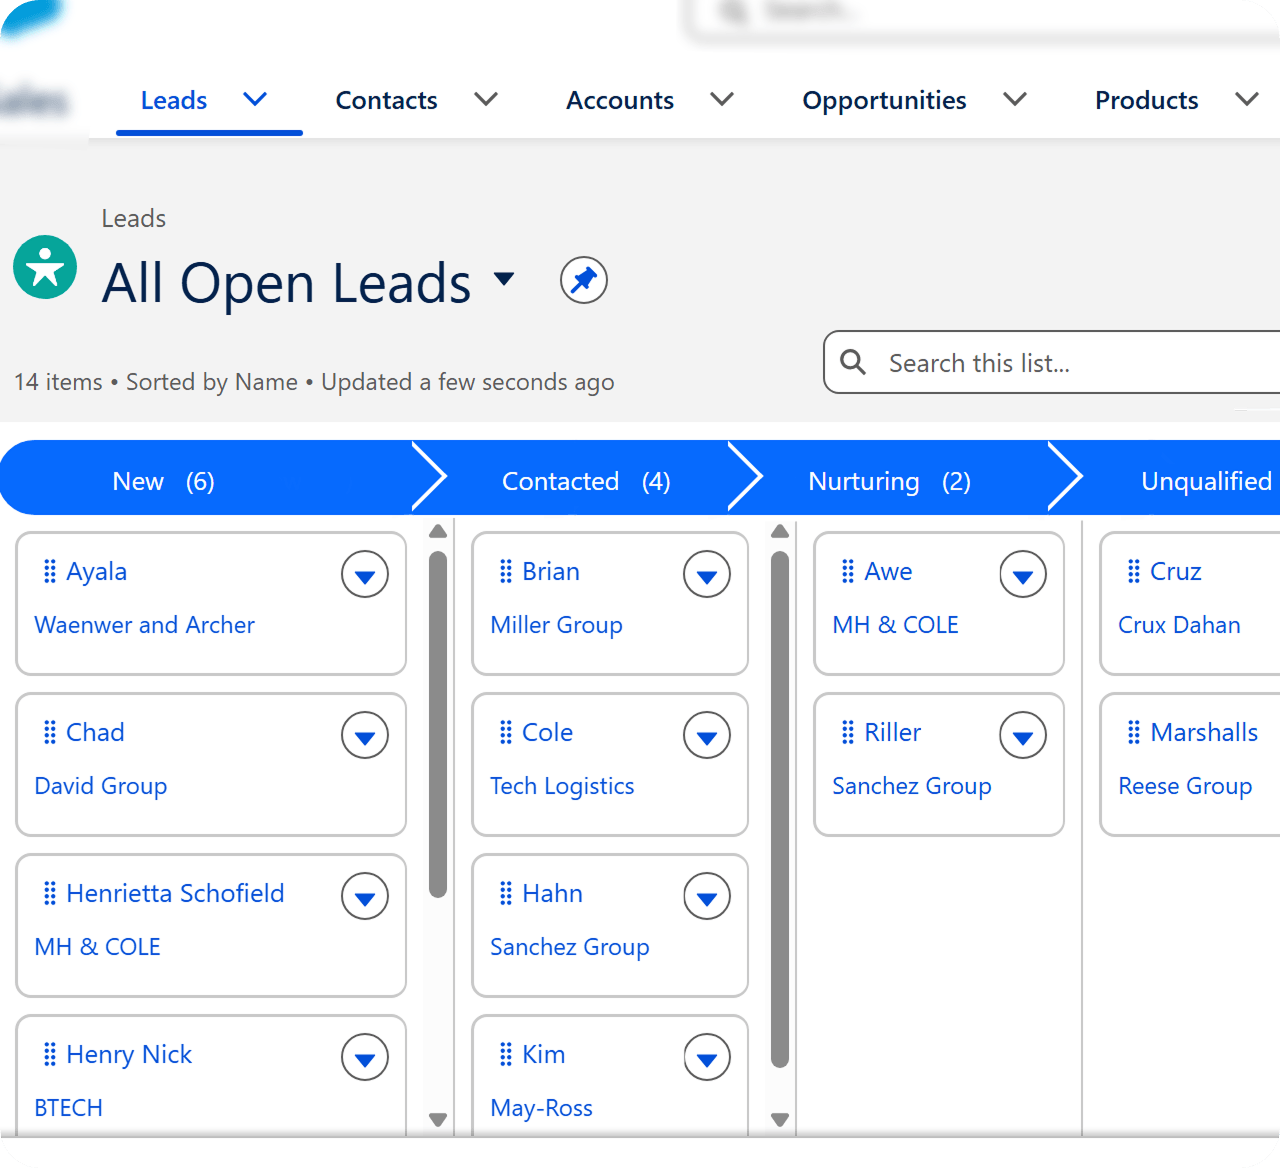Pin the All Open Leads list view
Viewport: 1280px width, 1168px height.
point(584,280)
